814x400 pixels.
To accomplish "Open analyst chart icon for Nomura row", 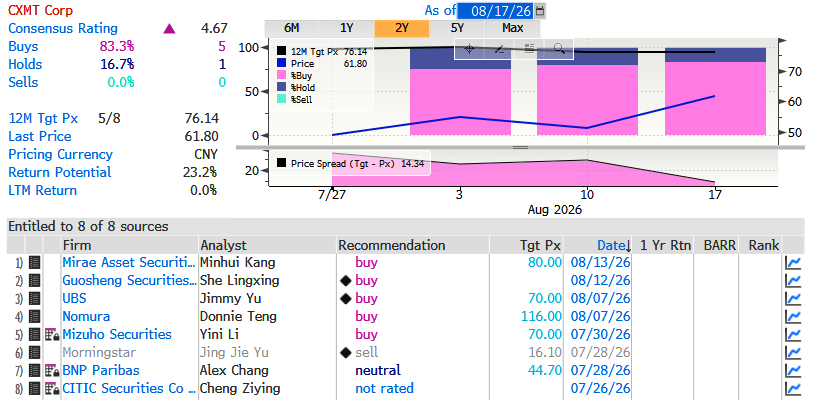I will (793, 316).
